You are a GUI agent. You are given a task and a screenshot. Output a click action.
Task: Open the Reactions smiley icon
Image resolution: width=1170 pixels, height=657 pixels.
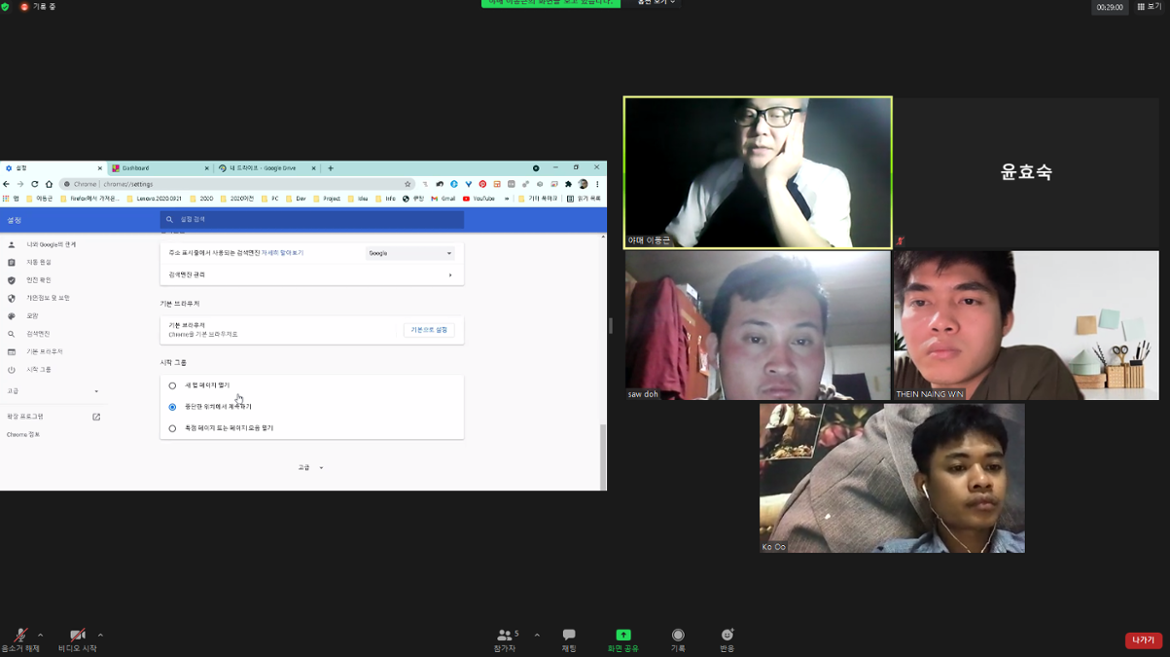point(727,635)
